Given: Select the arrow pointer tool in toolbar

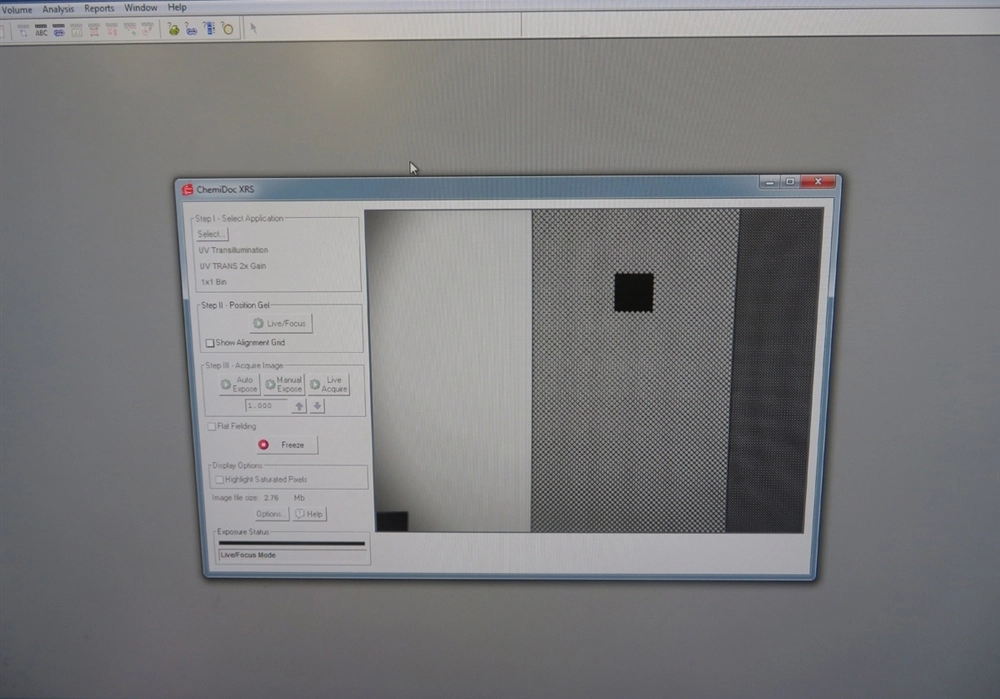Looking at the screenshot, I should point(253,28).
